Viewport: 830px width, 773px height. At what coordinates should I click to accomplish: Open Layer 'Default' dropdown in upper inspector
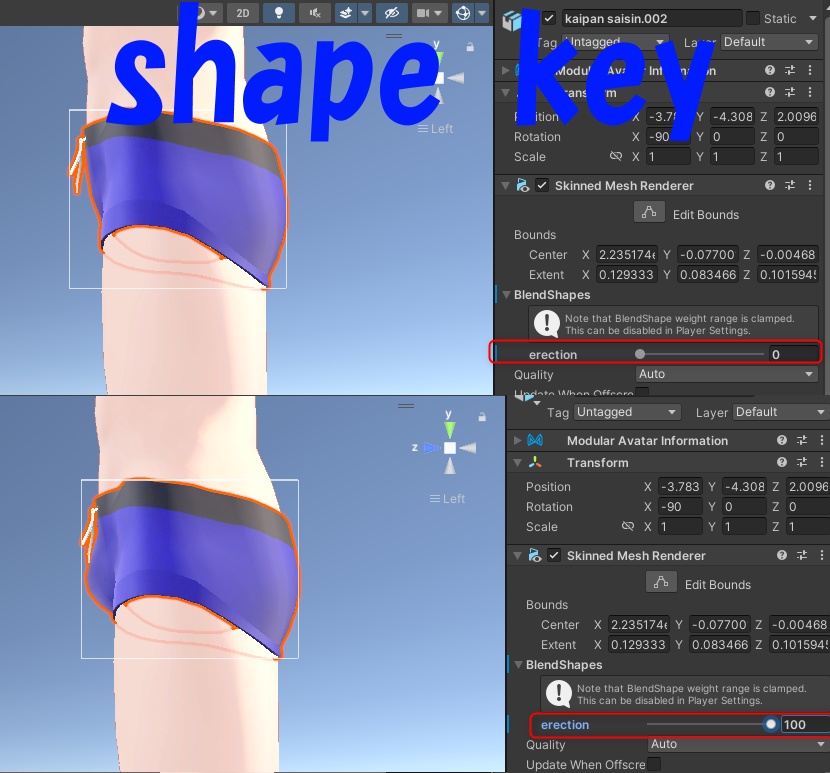click(x=769, y=42)
